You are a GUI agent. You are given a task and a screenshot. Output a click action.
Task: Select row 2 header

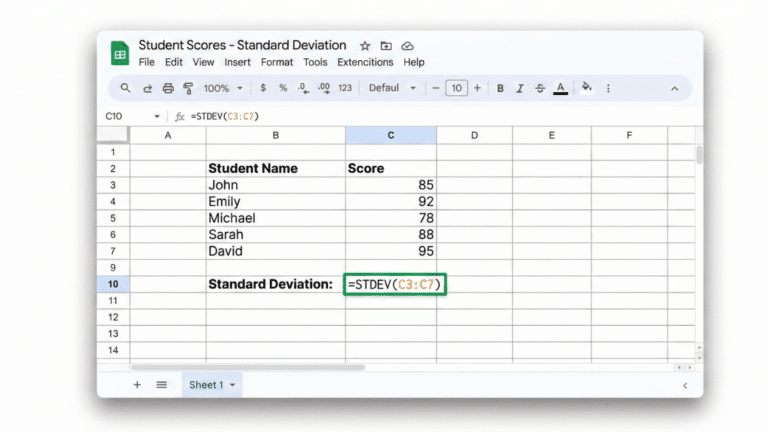[x=113, y=168]
